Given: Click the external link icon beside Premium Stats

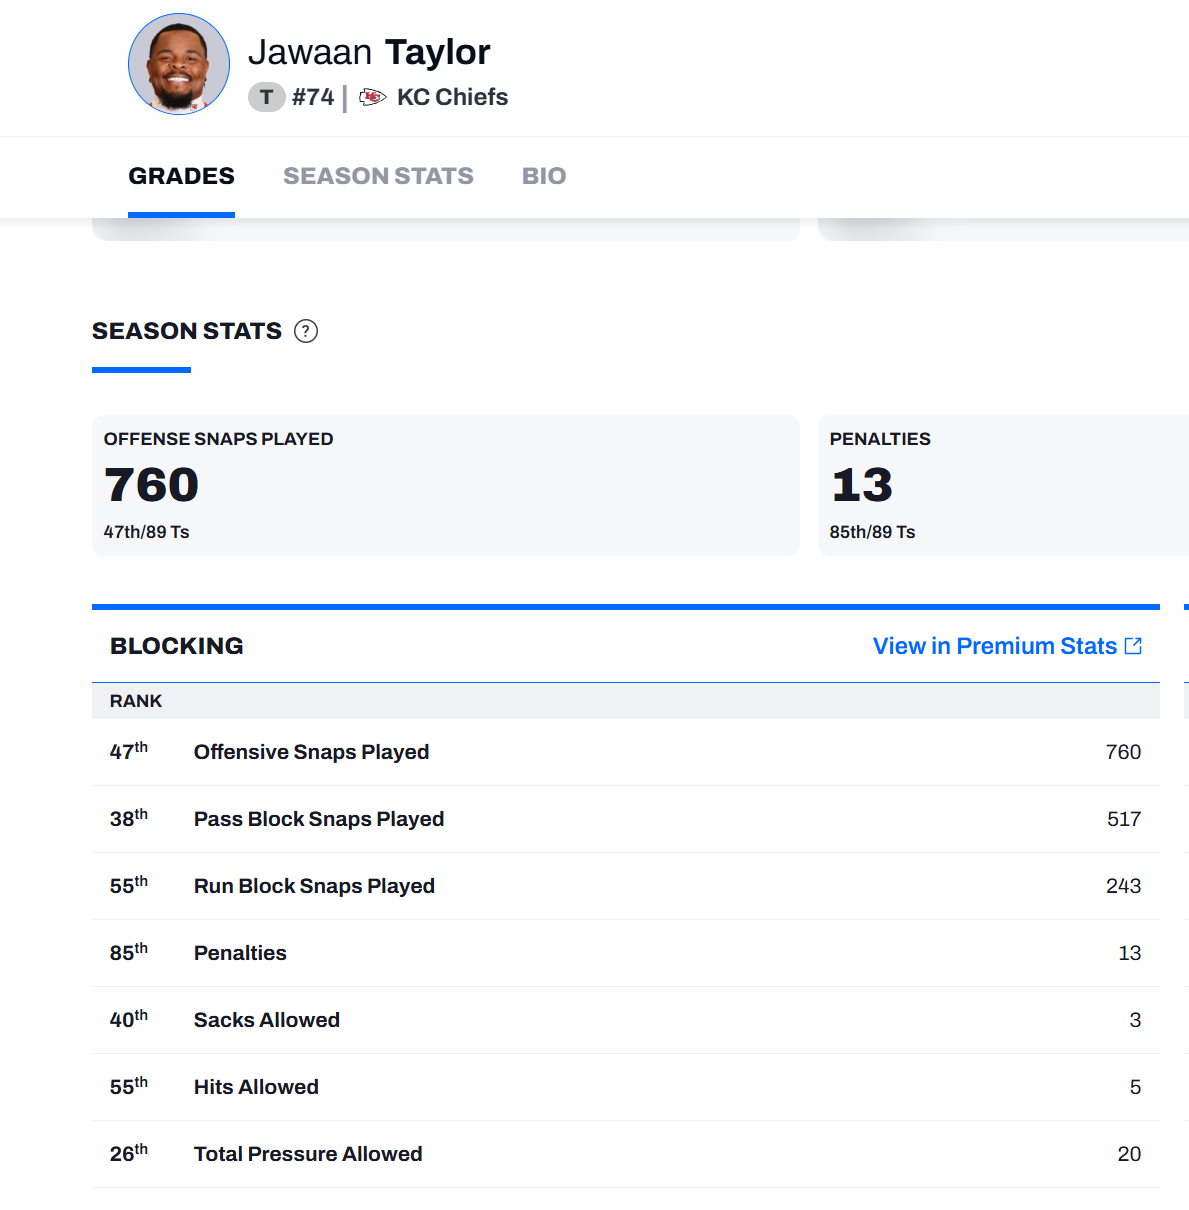Looking at the screenshot, I should [x=1133, y=646].
